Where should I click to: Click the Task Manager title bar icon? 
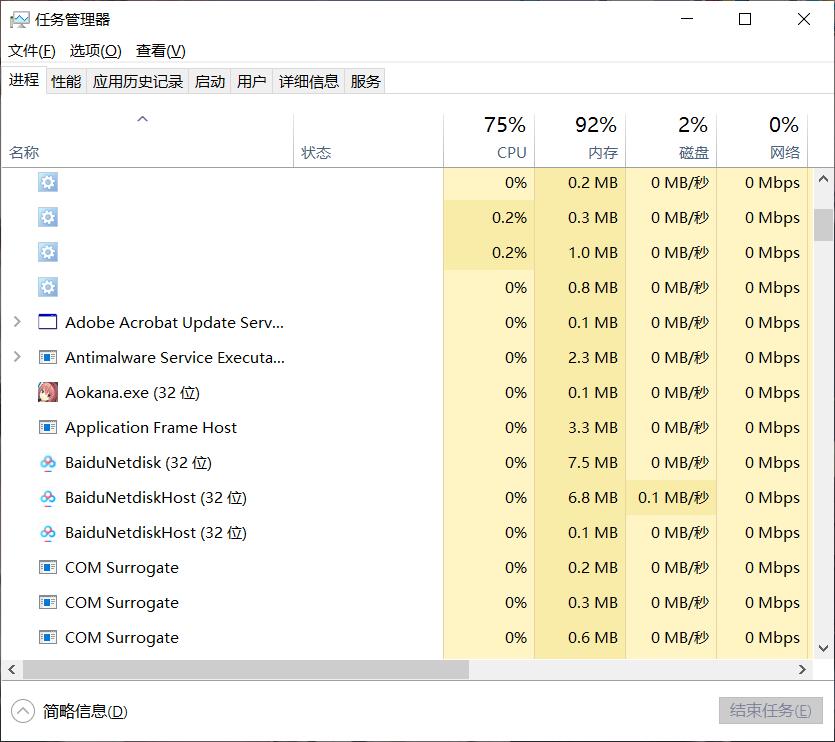[x=20, y=20]
